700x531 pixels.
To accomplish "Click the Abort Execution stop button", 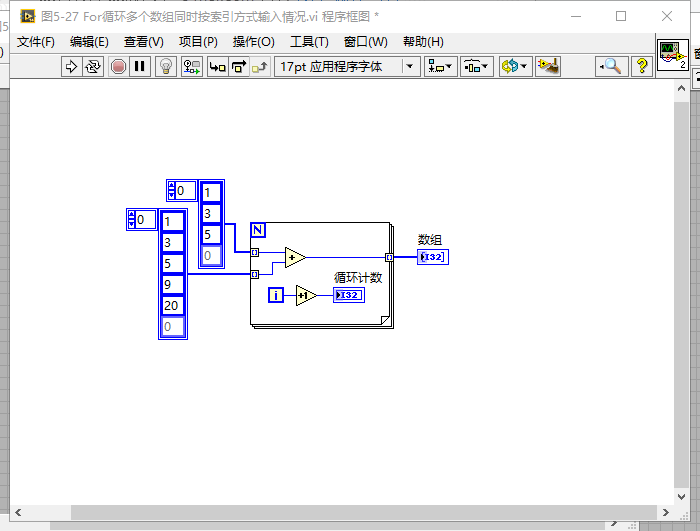I will [x=118, y=67].
